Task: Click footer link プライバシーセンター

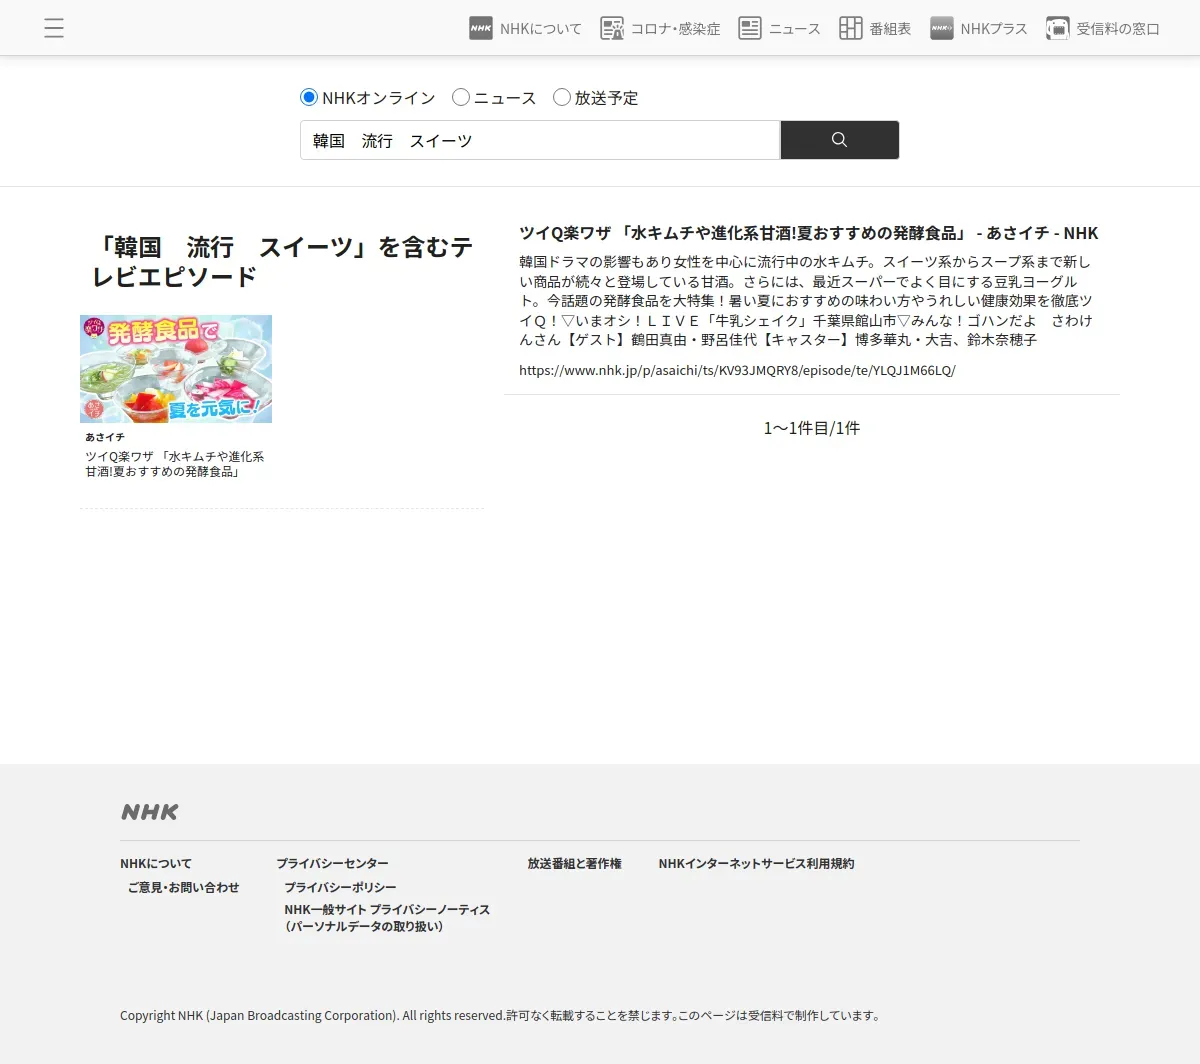Action: point(332,863)
